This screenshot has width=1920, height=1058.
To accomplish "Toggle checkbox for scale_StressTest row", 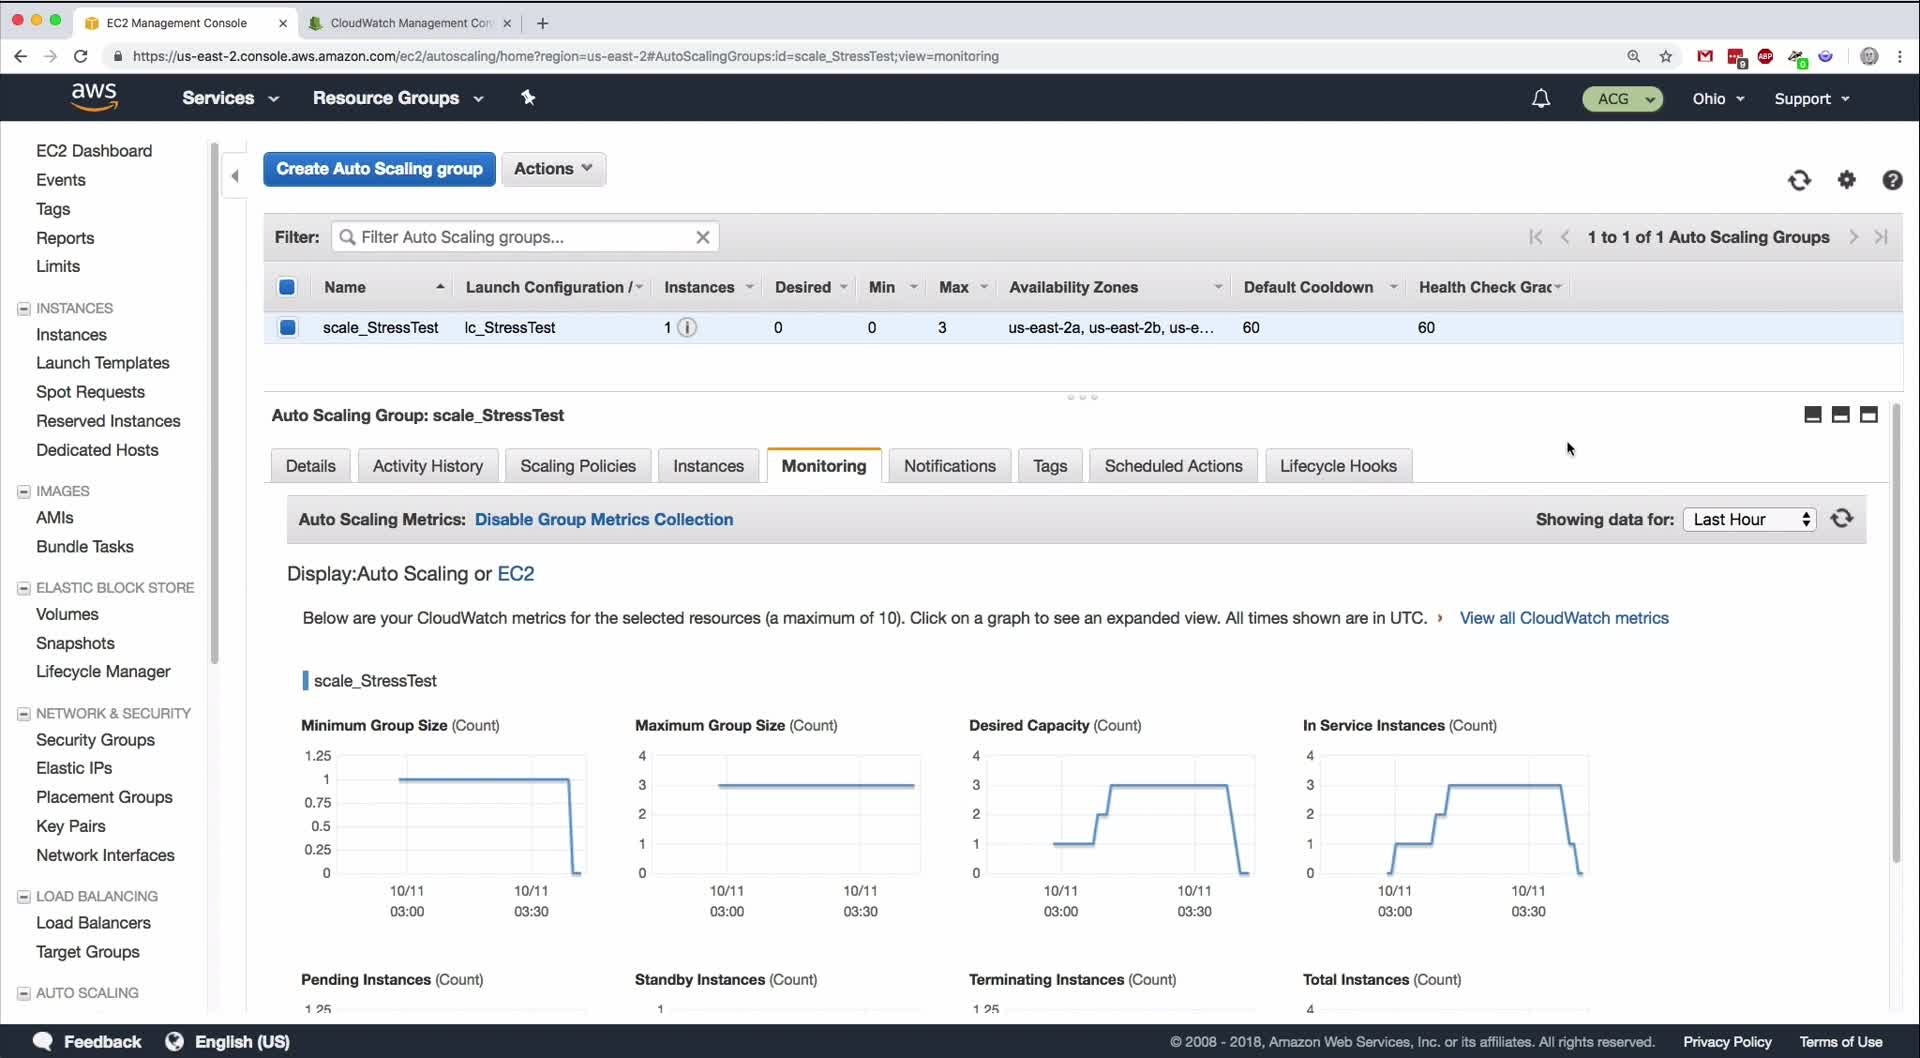I will click(x=288, y=327).
